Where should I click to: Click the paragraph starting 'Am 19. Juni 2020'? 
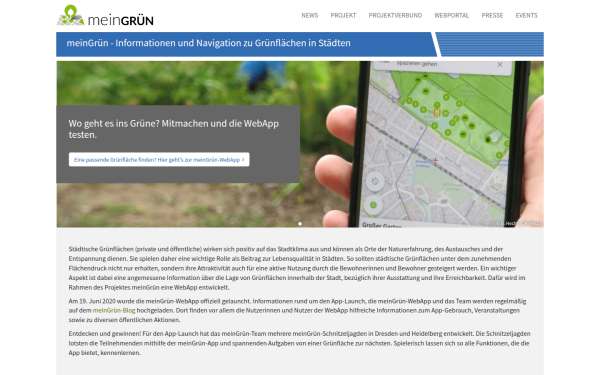[297, 310]
